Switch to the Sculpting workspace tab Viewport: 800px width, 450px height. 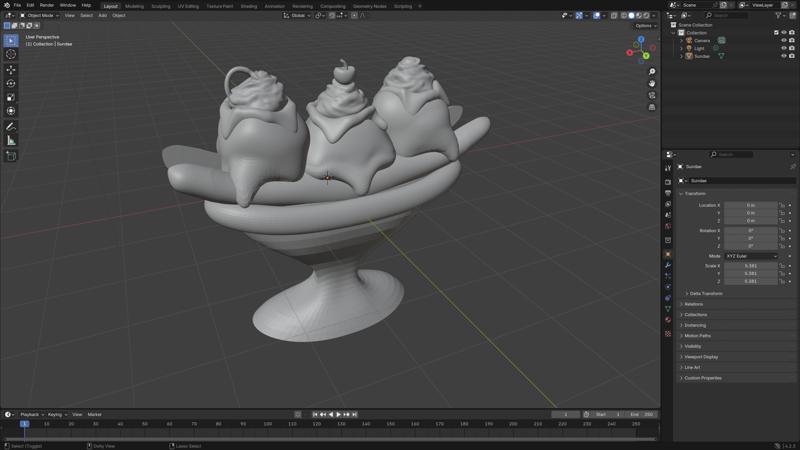160,6
